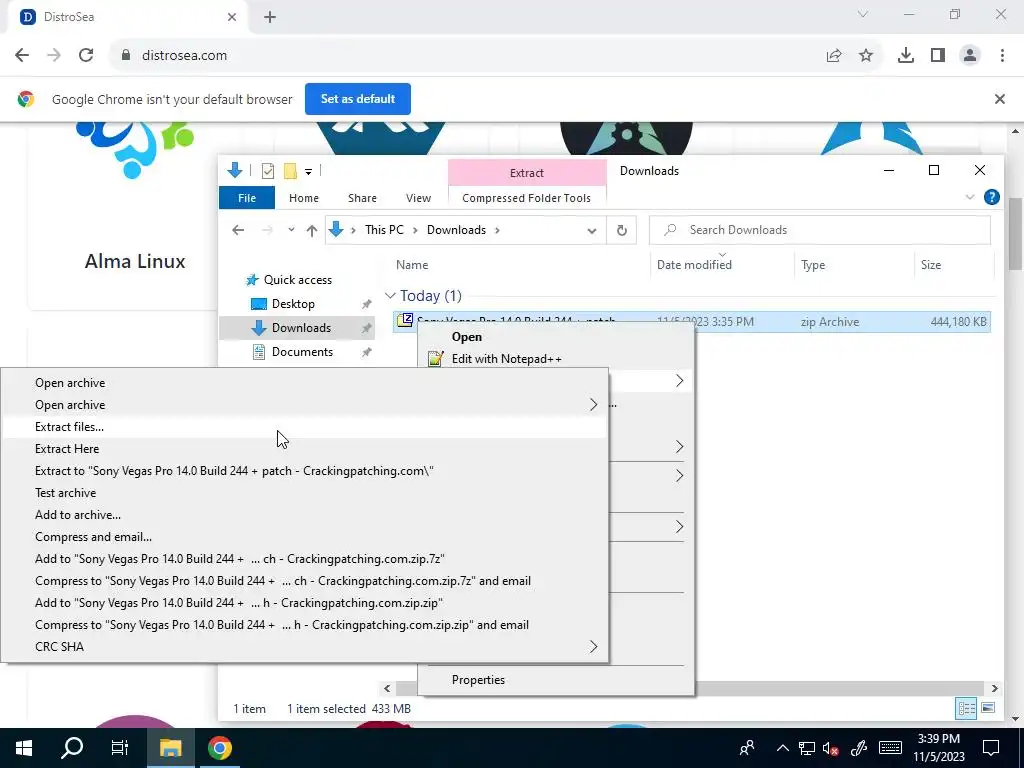The image size is (1024, 768).
Task: Sort by Date modified column
Action: point(694,265)
